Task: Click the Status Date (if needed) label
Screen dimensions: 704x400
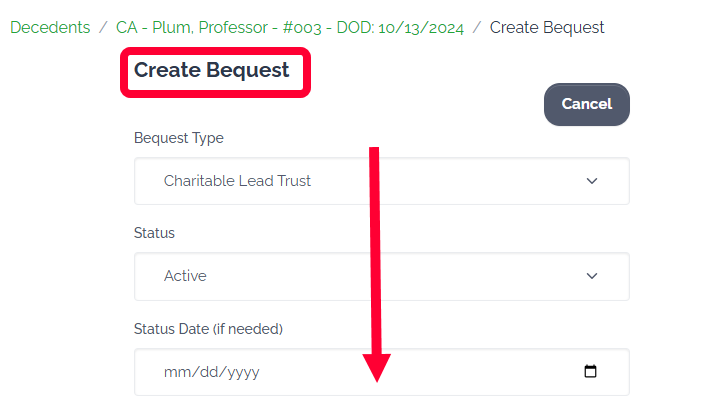Action: [x=209, y=329]
